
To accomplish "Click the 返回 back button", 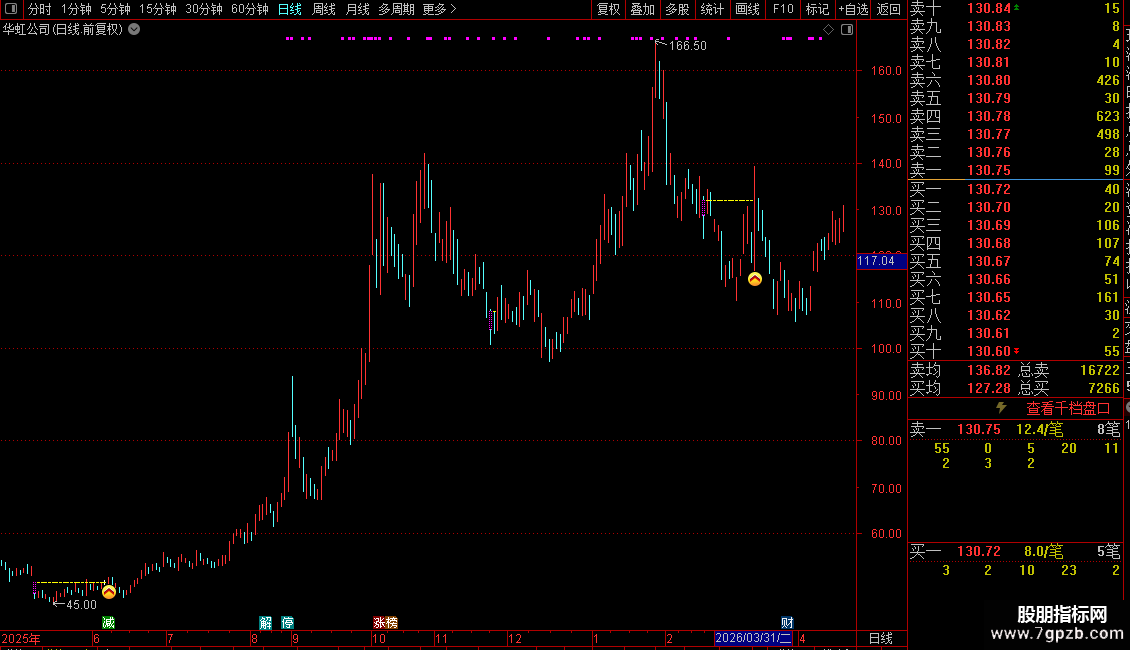I will coord(889,9).
